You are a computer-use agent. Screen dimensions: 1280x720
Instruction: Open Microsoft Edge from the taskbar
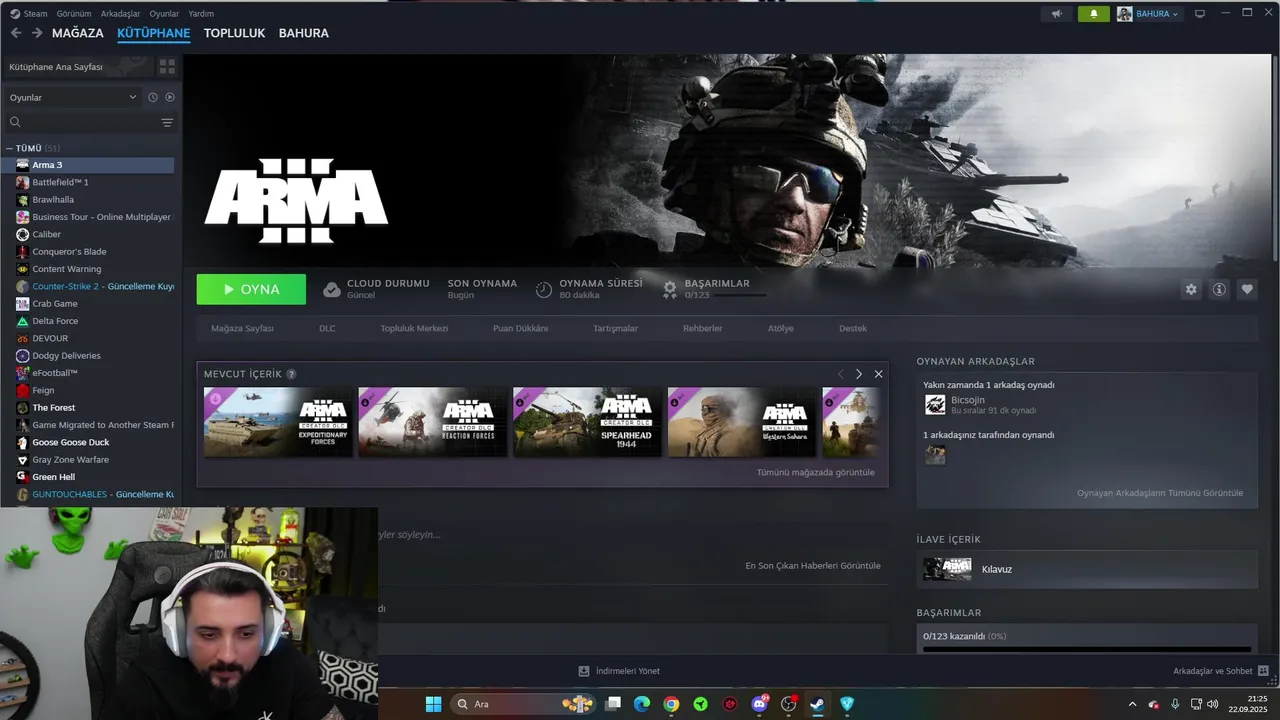(x=642, y=704)
